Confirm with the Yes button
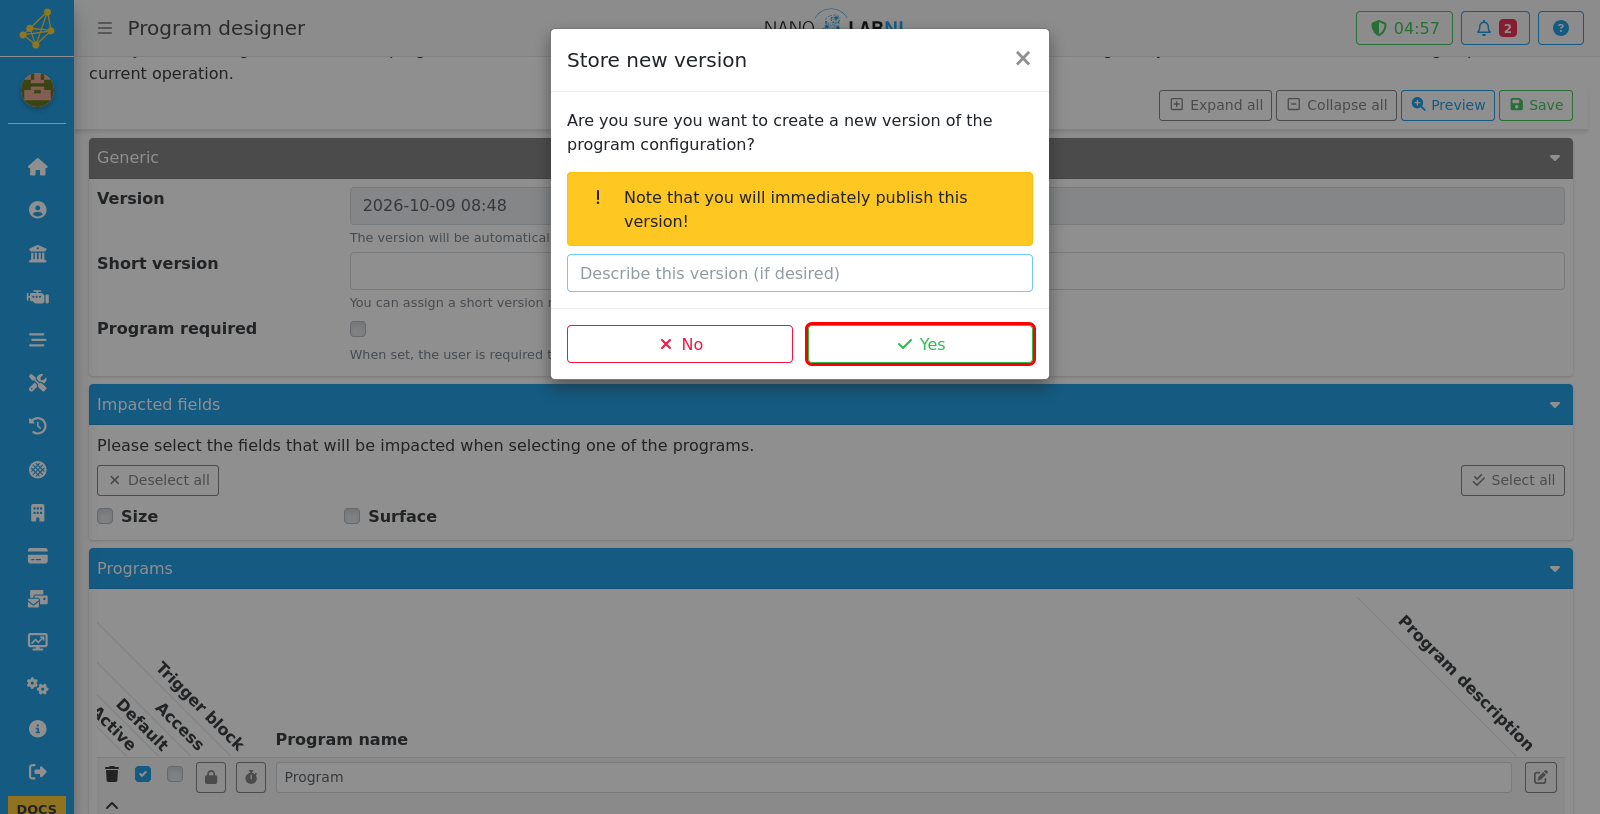Viewport: 1600px width, 814px height. [920, 344]
